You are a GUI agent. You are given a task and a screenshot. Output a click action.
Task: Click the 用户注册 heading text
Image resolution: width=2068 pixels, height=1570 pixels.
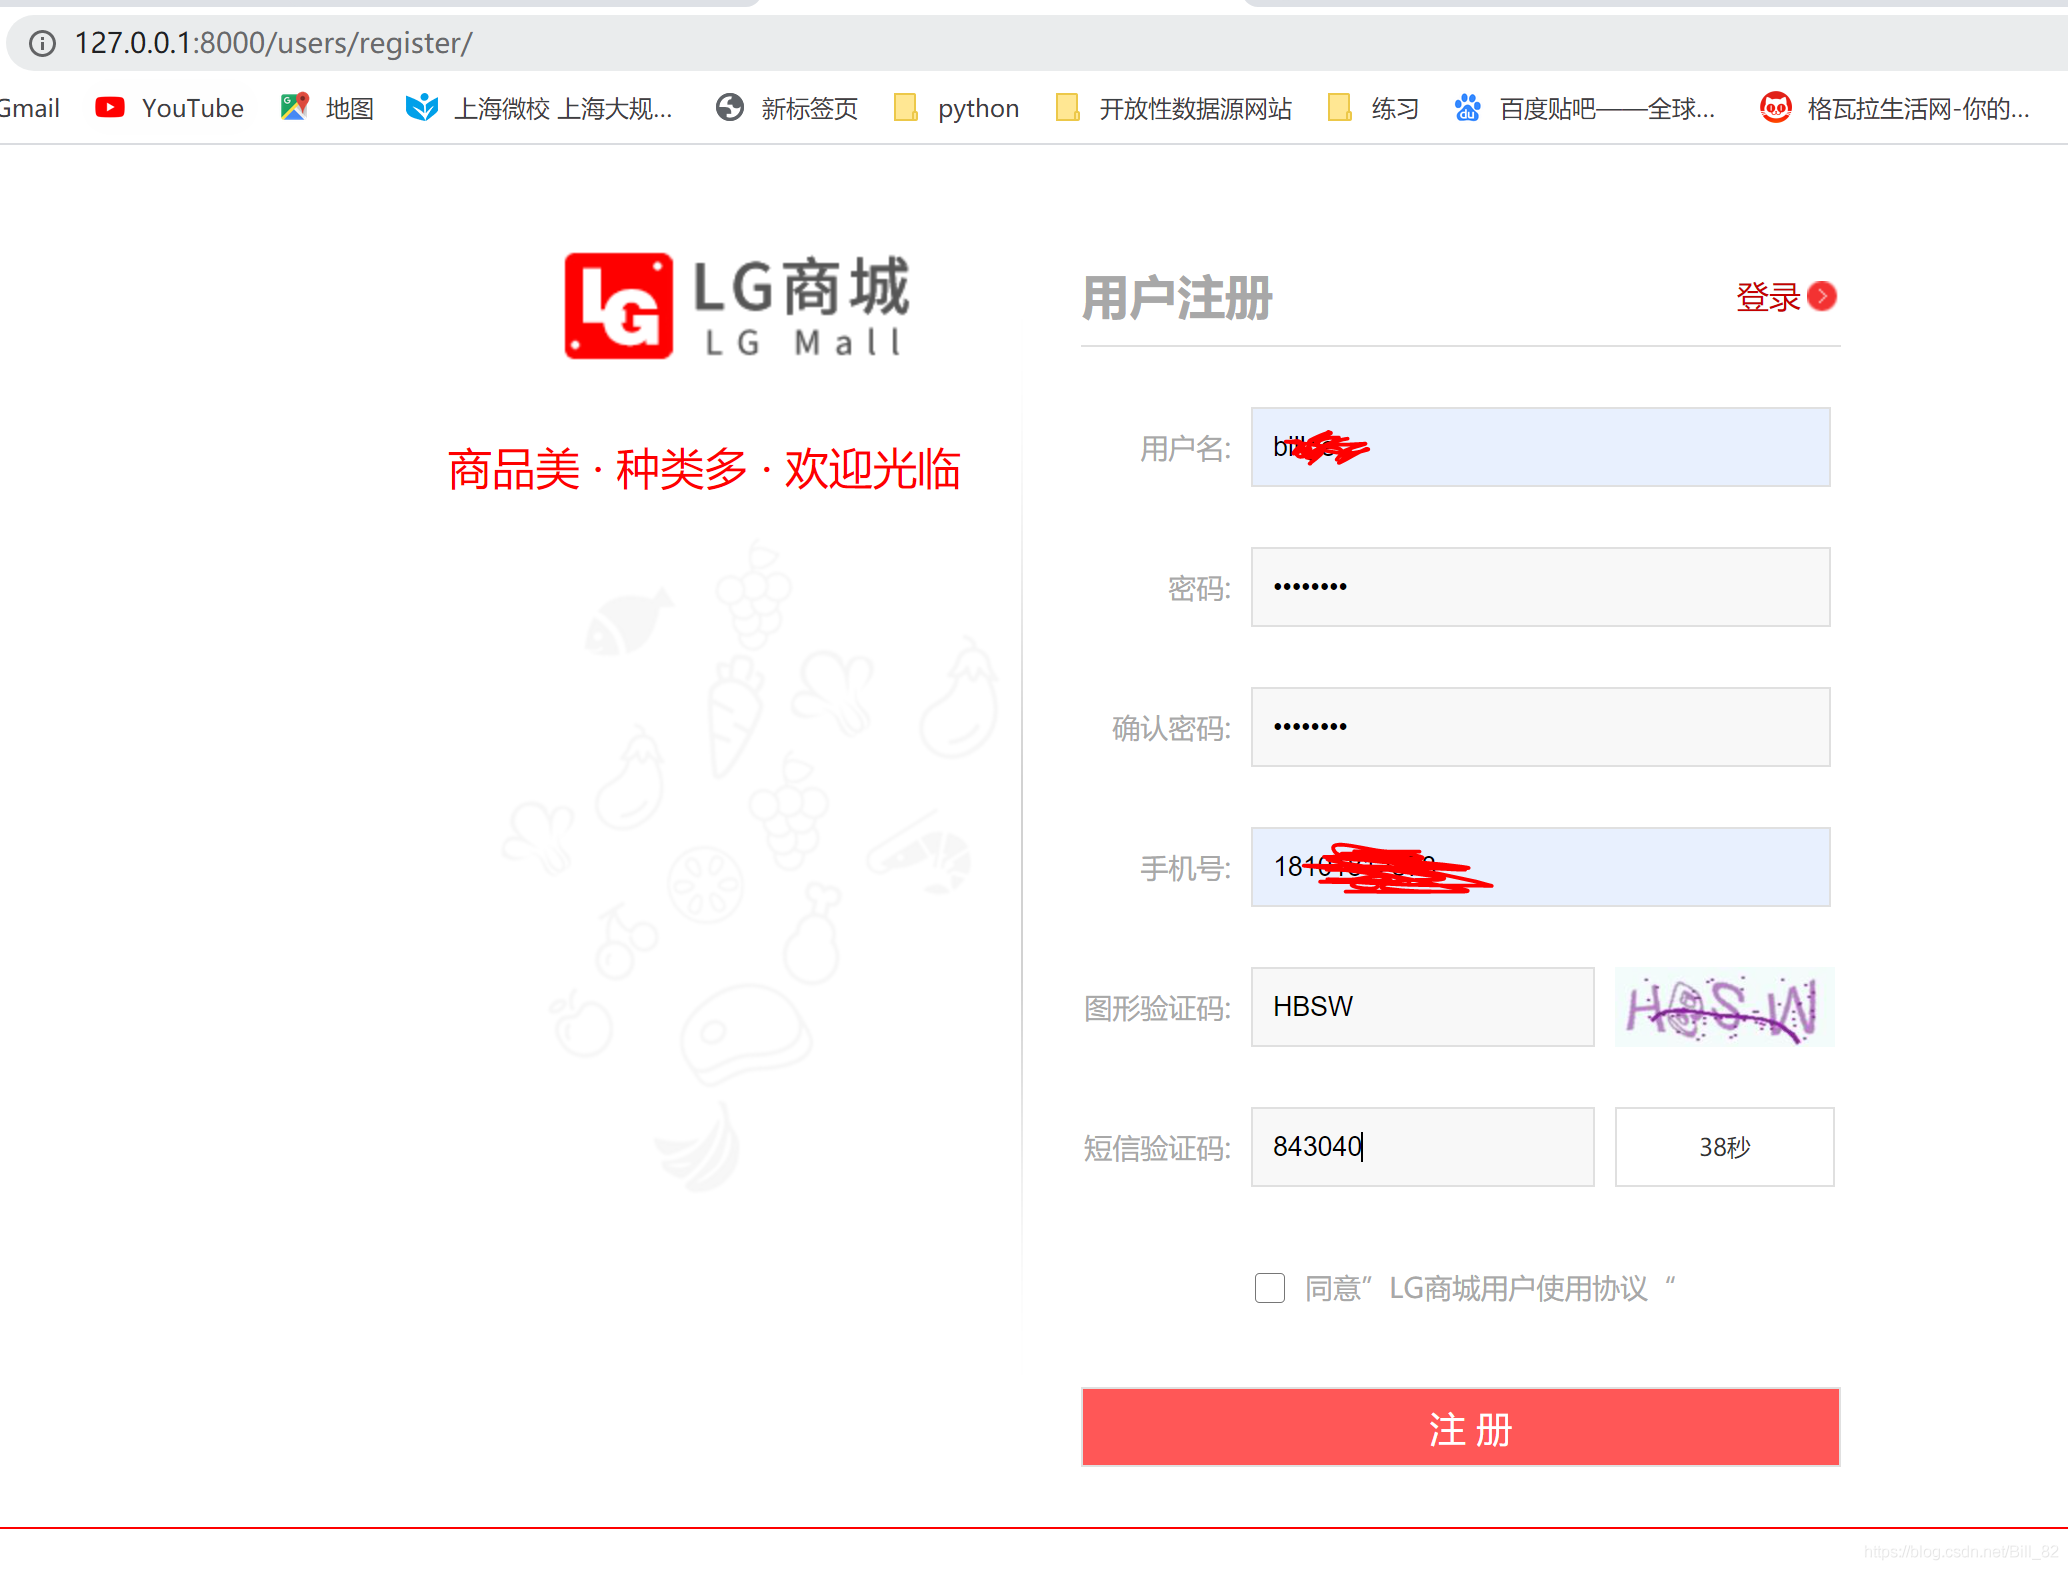1177,298
